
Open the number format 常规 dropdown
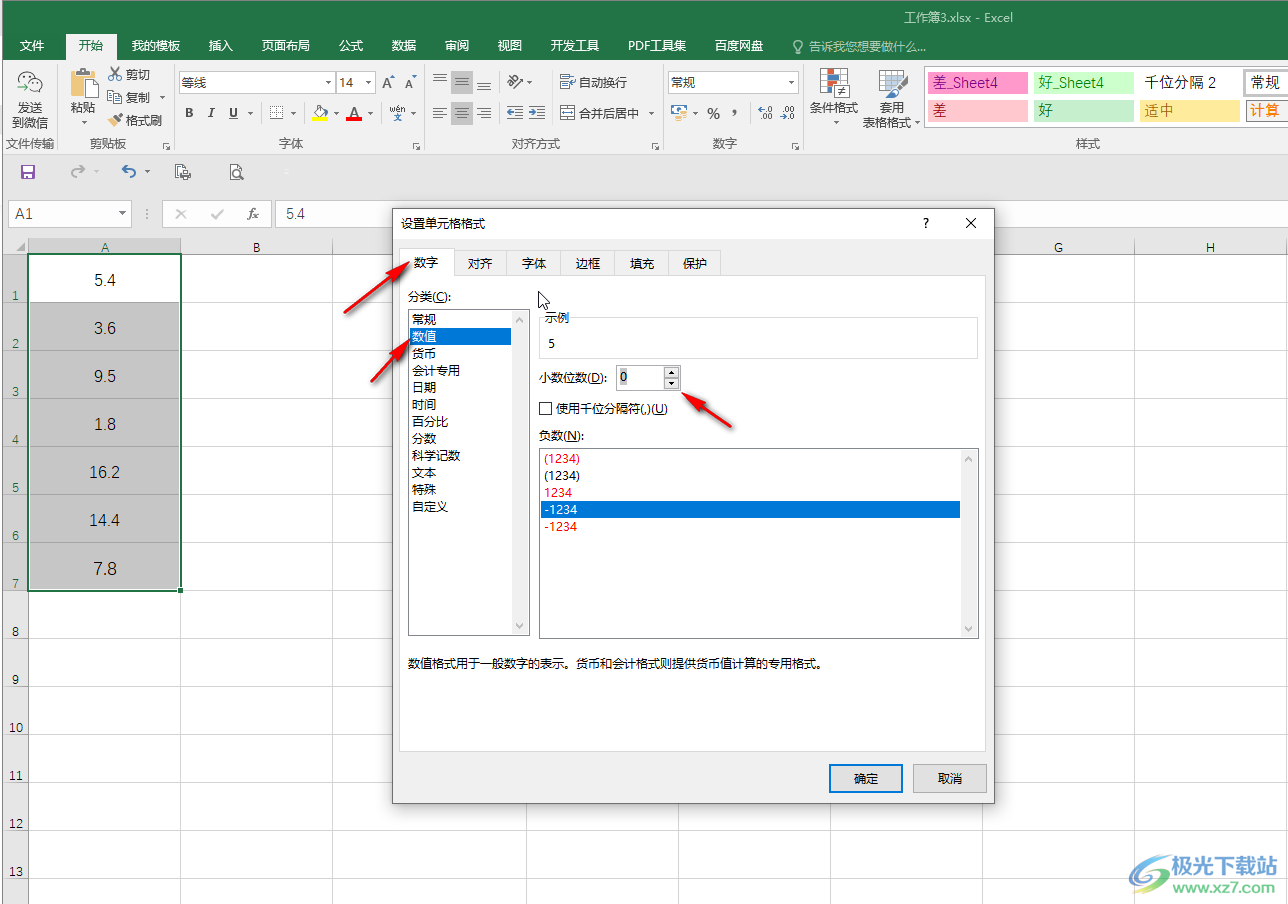pyautogui.click(x=792, y=83)
